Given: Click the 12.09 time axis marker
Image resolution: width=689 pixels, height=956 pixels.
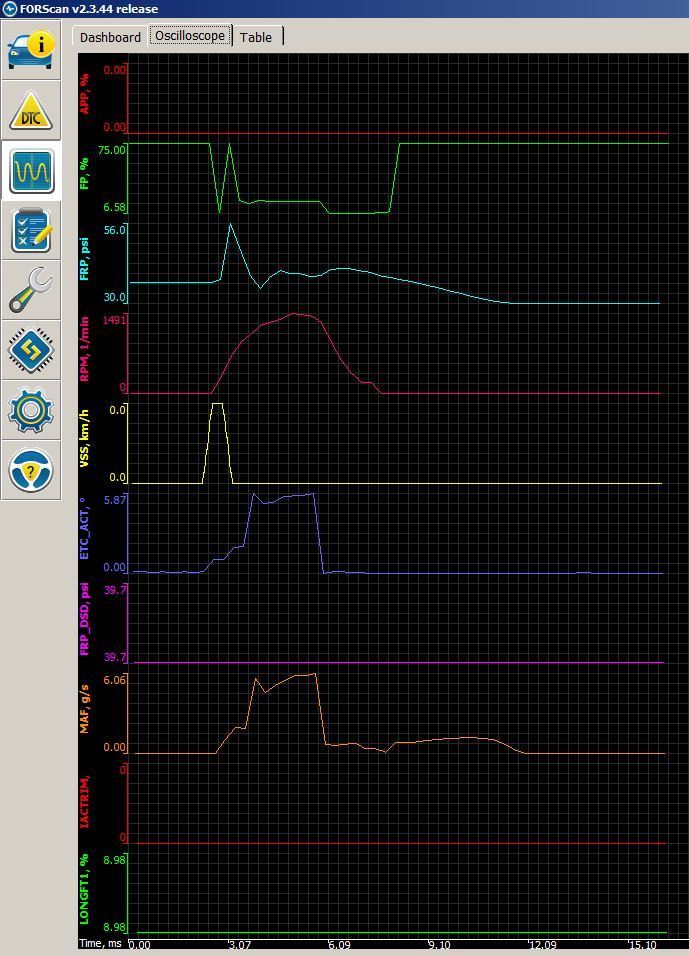Looking at the screenshot, I should click(543, 945).
